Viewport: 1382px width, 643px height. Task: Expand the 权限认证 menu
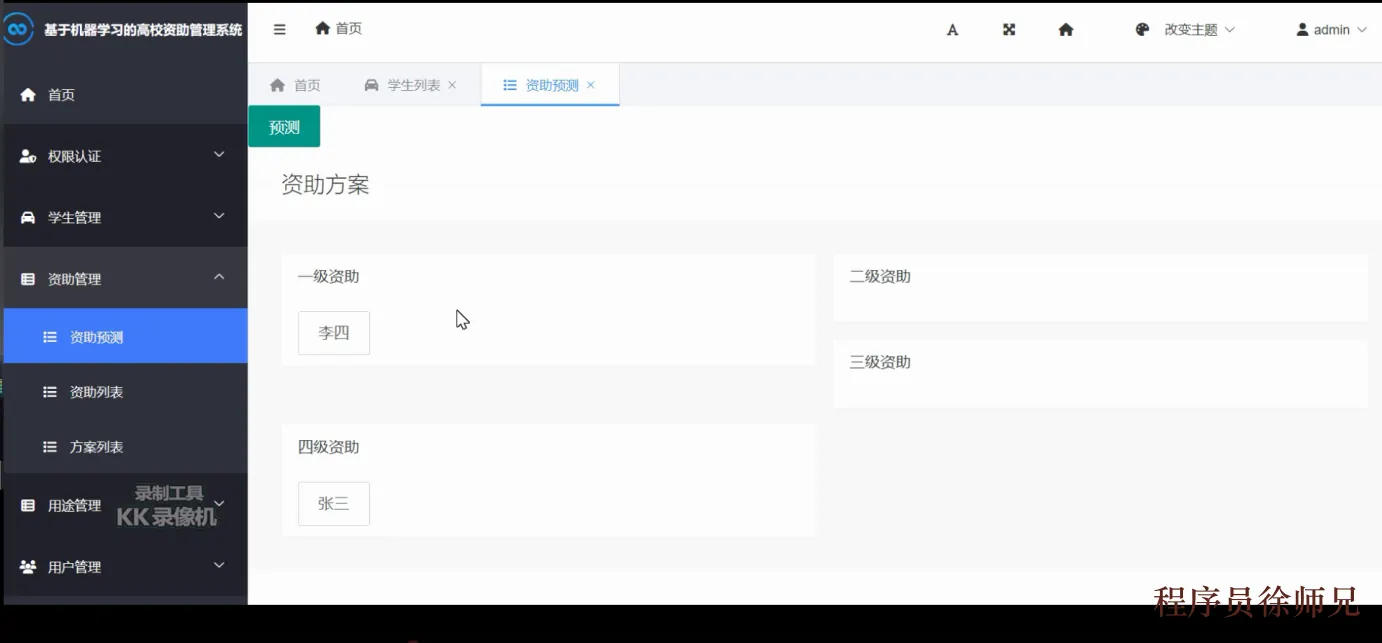tap(125, 156)
